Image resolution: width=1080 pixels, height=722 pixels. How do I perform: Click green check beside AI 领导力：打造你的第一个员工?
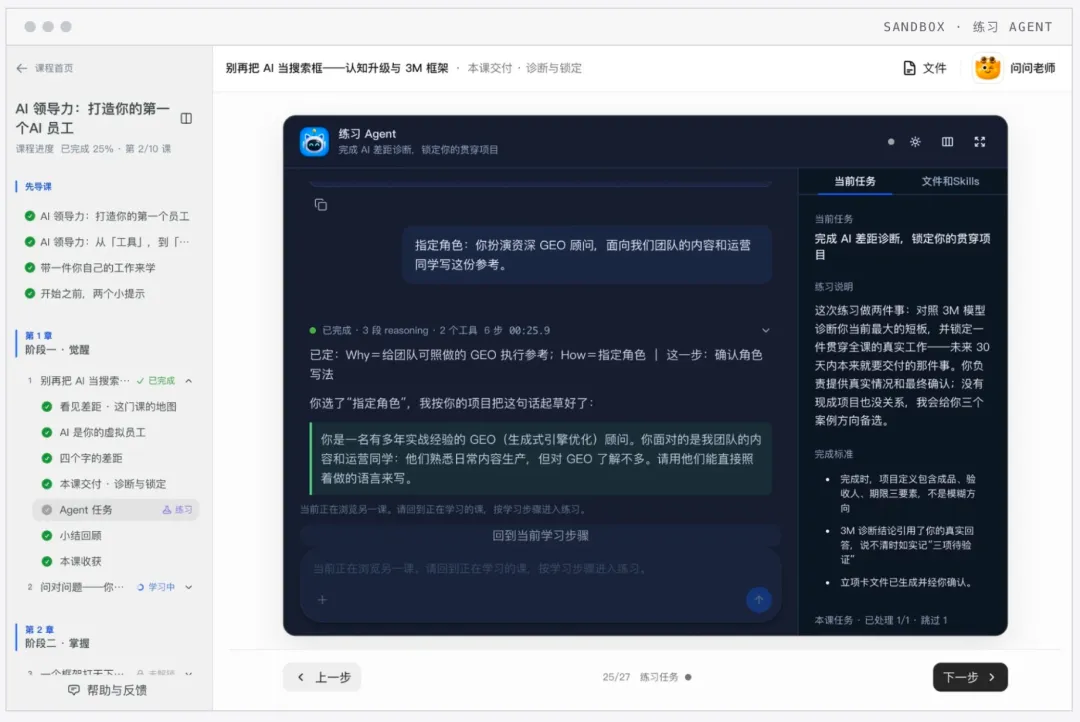pos(30,216)
